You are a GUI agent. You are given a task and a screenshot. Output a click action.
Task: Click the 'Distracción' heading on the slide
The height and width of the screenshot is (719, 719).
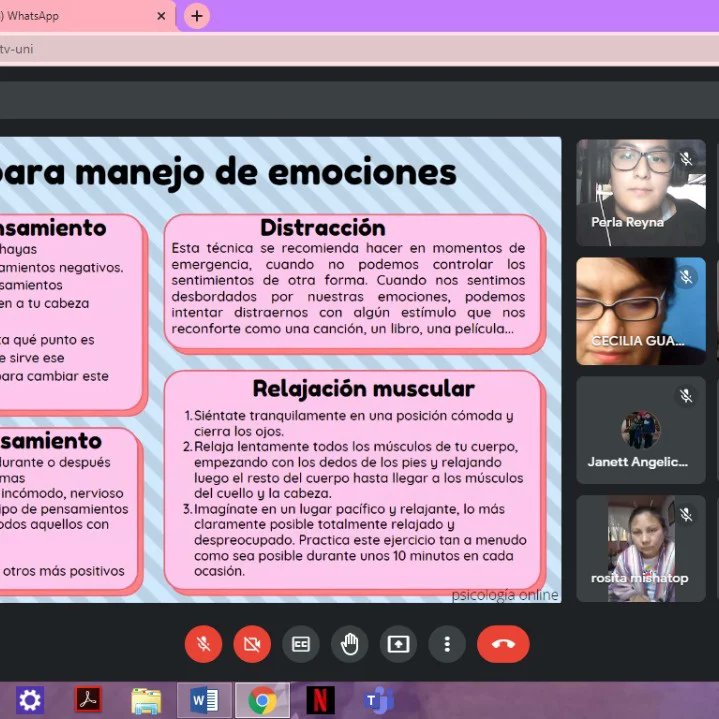323,227
